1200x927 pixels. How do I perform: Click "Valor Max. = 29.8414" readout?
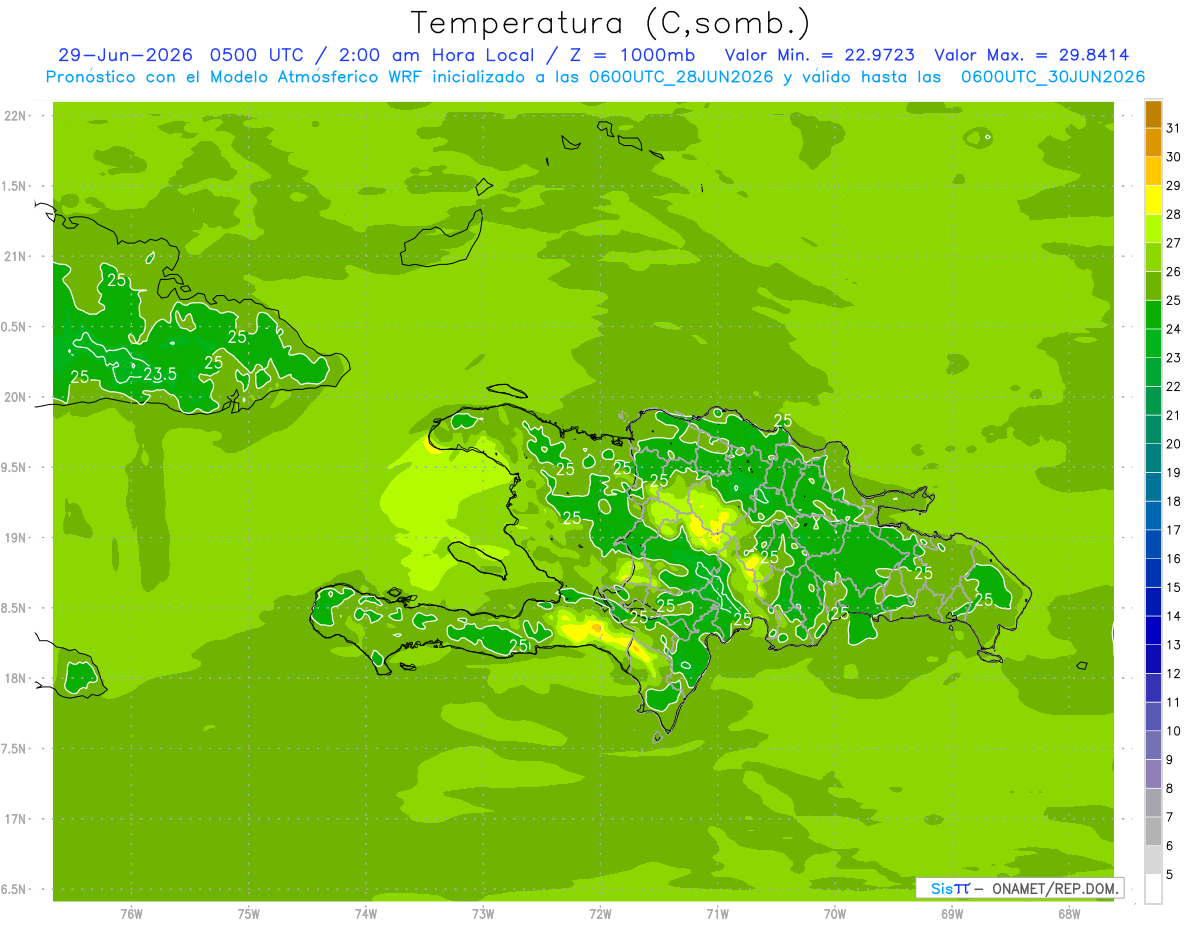1032,55
